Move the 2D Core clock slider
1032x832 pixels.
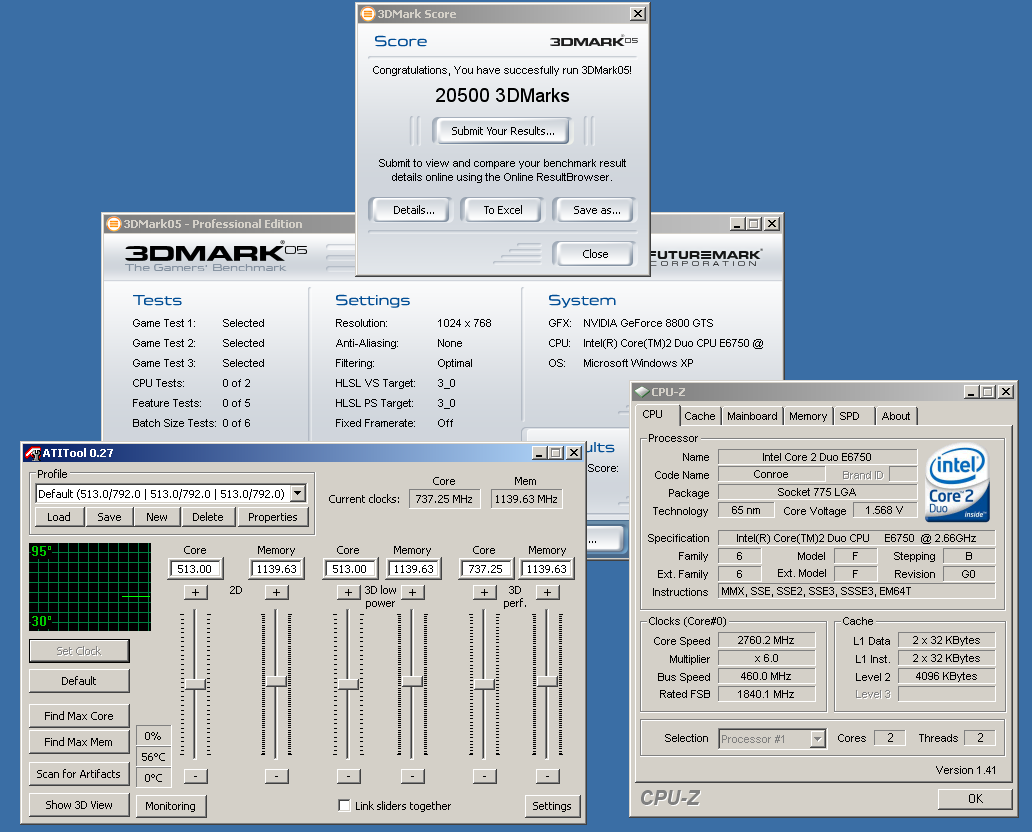tap(195, 684)
